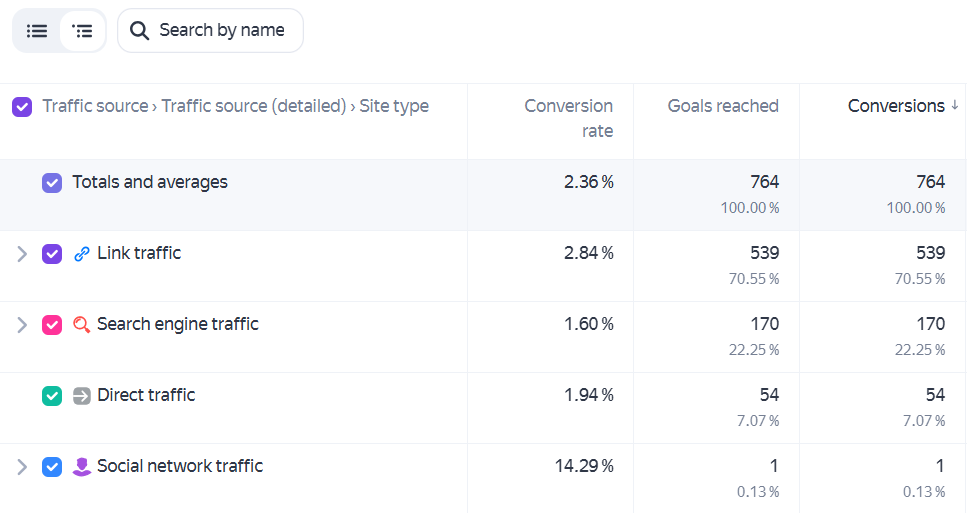Click the Site type breadcrumb

[394, 106]
